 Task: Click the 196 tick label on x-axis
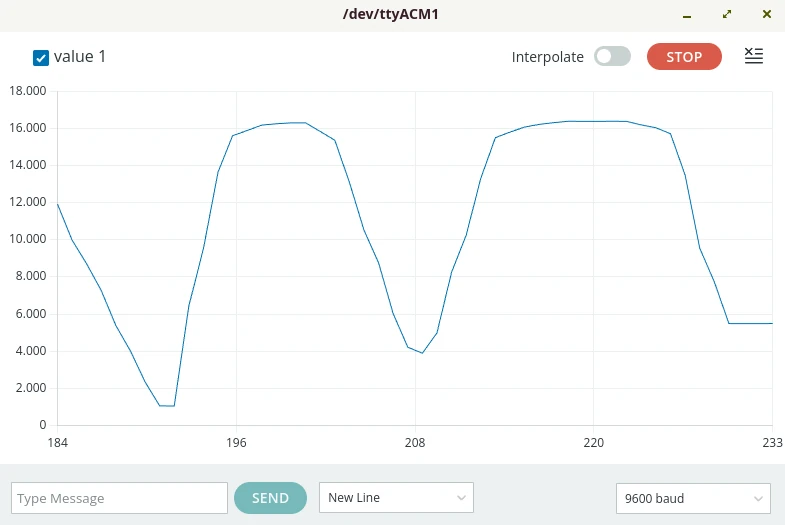click(x=237, y=442)
